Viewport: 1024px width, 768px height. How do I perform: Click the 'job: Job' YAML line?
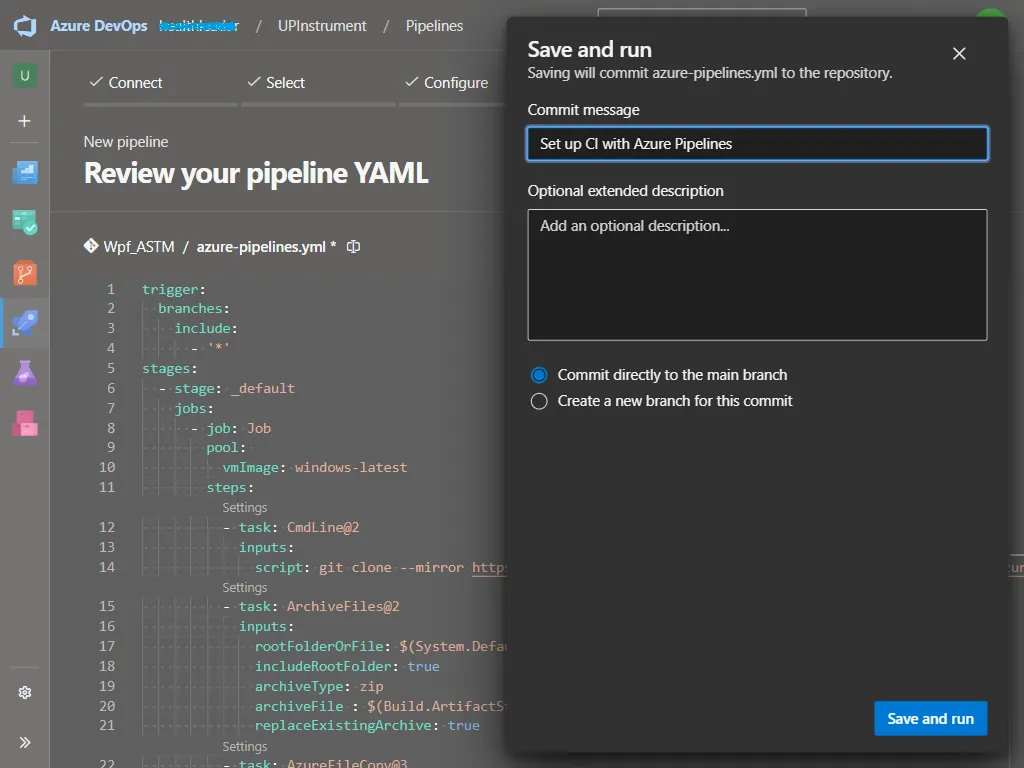click(x=231, y=428)
